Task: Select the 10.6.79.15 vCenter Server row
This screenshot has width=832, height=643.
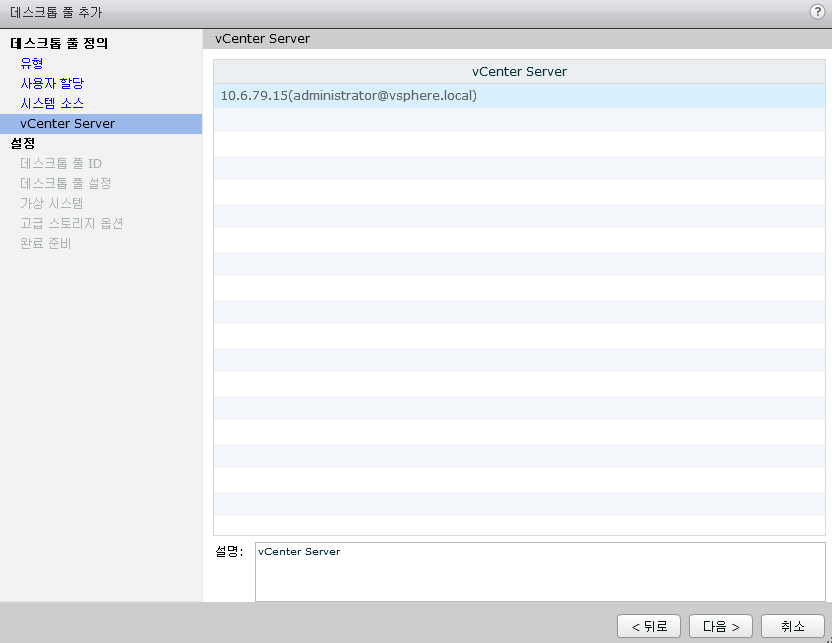Action: click(x=519, y=95)
